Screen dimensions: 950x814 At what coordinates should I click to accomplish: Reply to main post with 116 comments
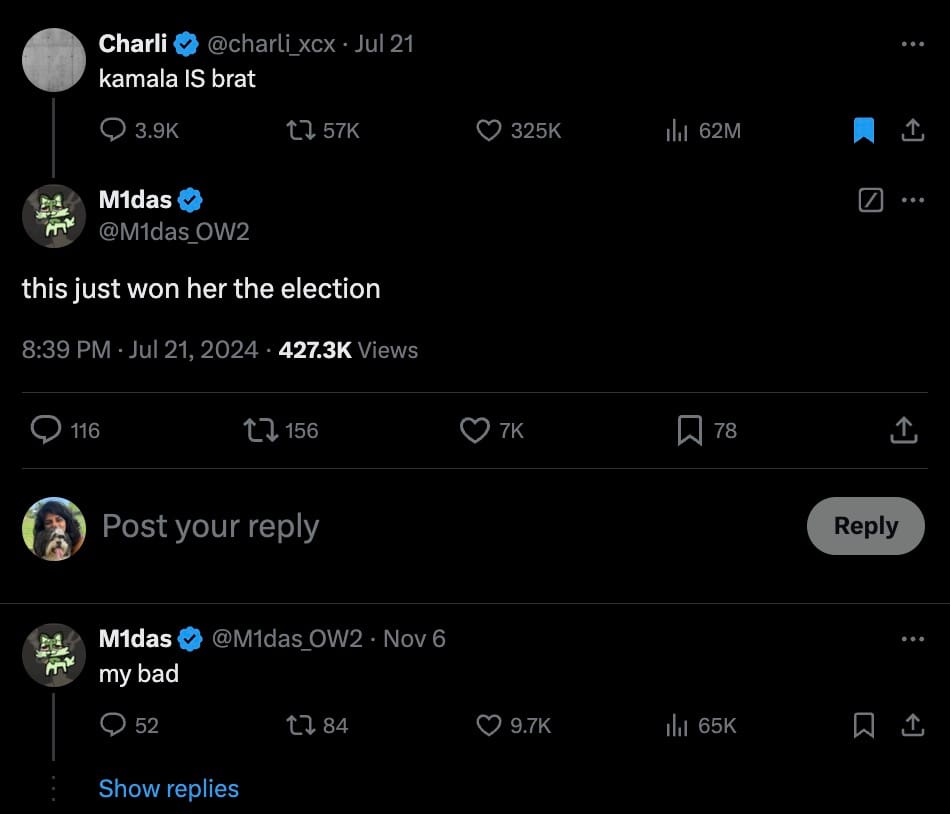pyautogui.click(x=46, y=430)
